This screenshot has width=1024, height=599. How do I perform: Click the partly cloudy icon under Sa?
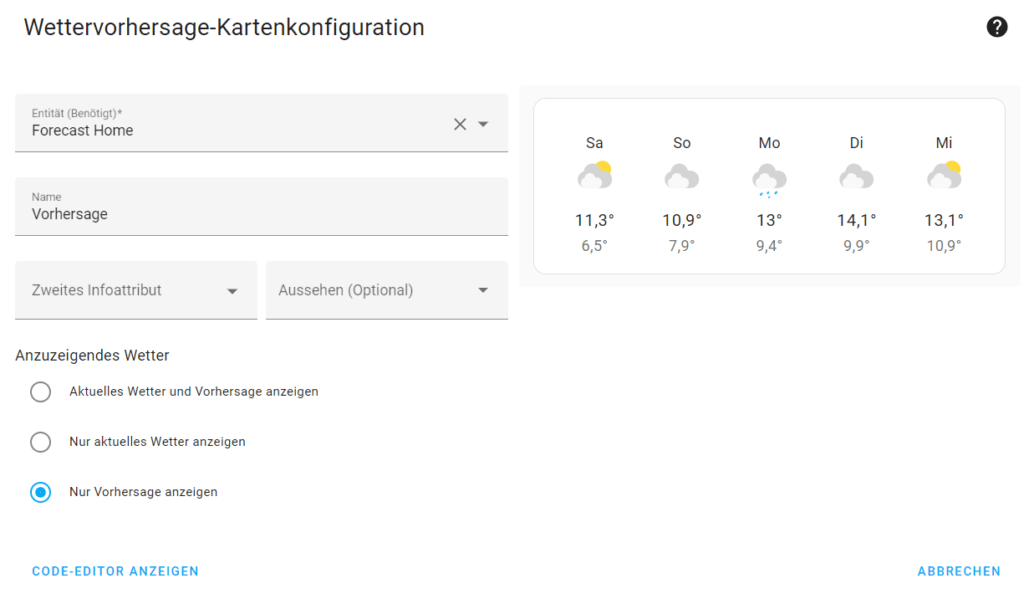(x=594, y=175)
